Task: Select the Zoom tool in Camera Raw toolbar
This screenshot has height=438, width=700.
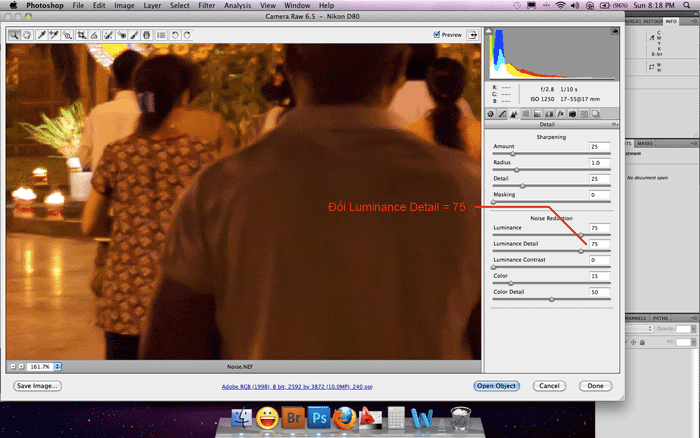Action: 14,35
